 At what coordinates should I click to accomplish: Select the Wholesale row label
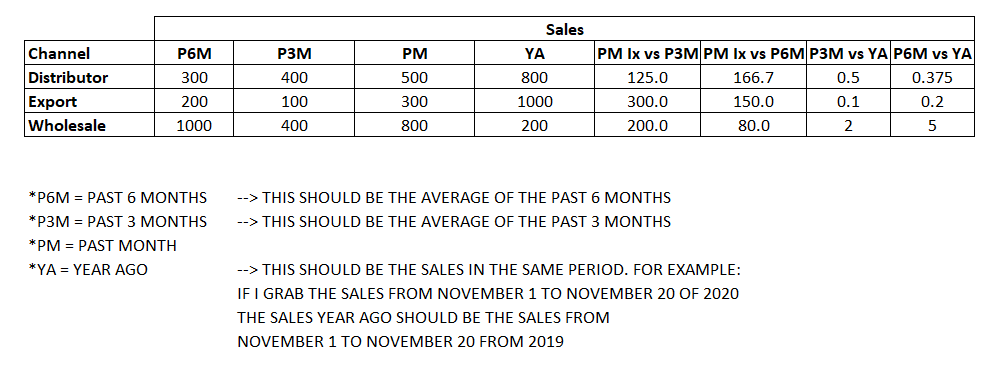[x=90, y=125]
